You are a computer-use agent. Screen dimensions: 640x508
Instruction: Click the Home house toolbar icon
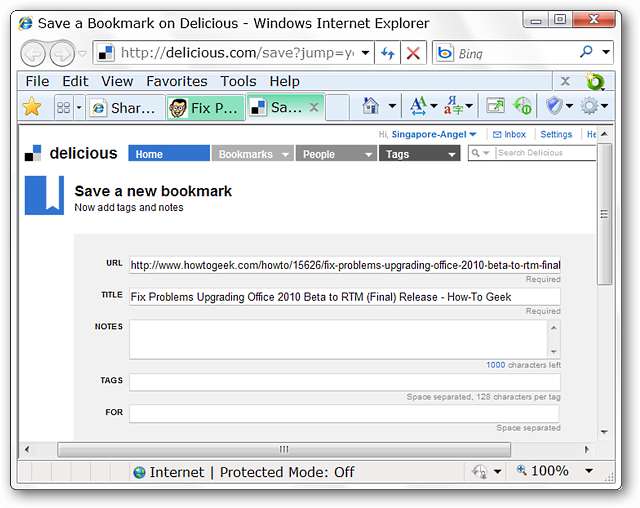coord(371,106)
